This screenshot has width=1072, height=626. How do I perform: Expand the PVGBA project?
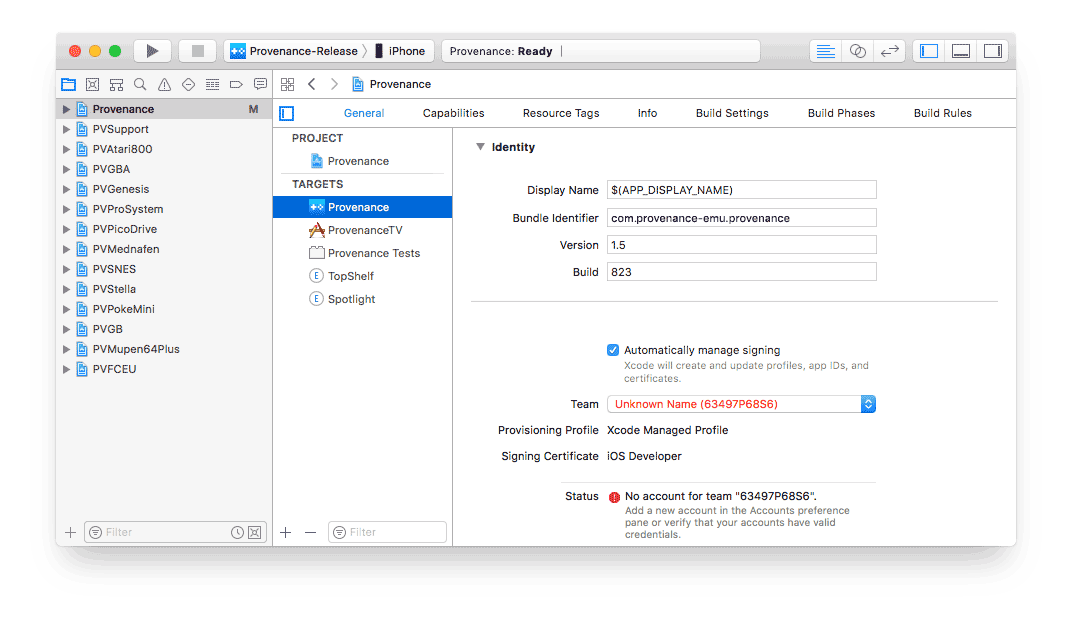(66, 169)
